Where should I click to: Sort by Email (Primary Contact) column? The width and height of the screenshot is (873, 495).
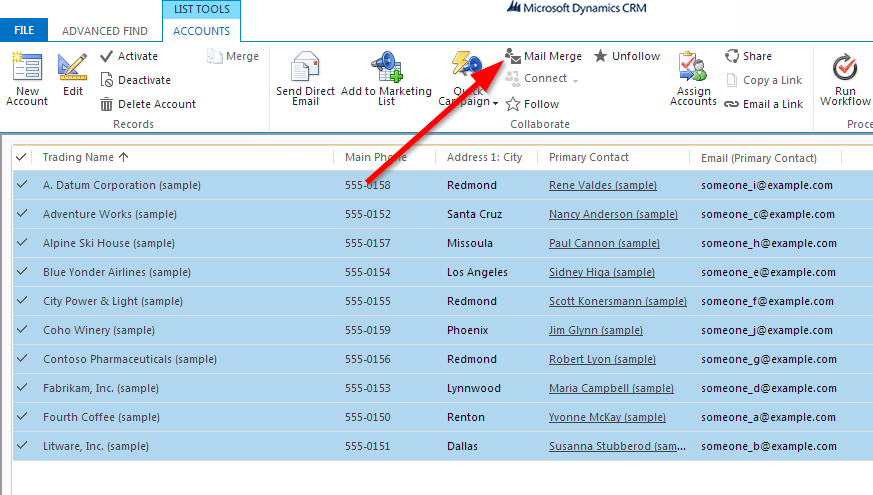point(758,158)
